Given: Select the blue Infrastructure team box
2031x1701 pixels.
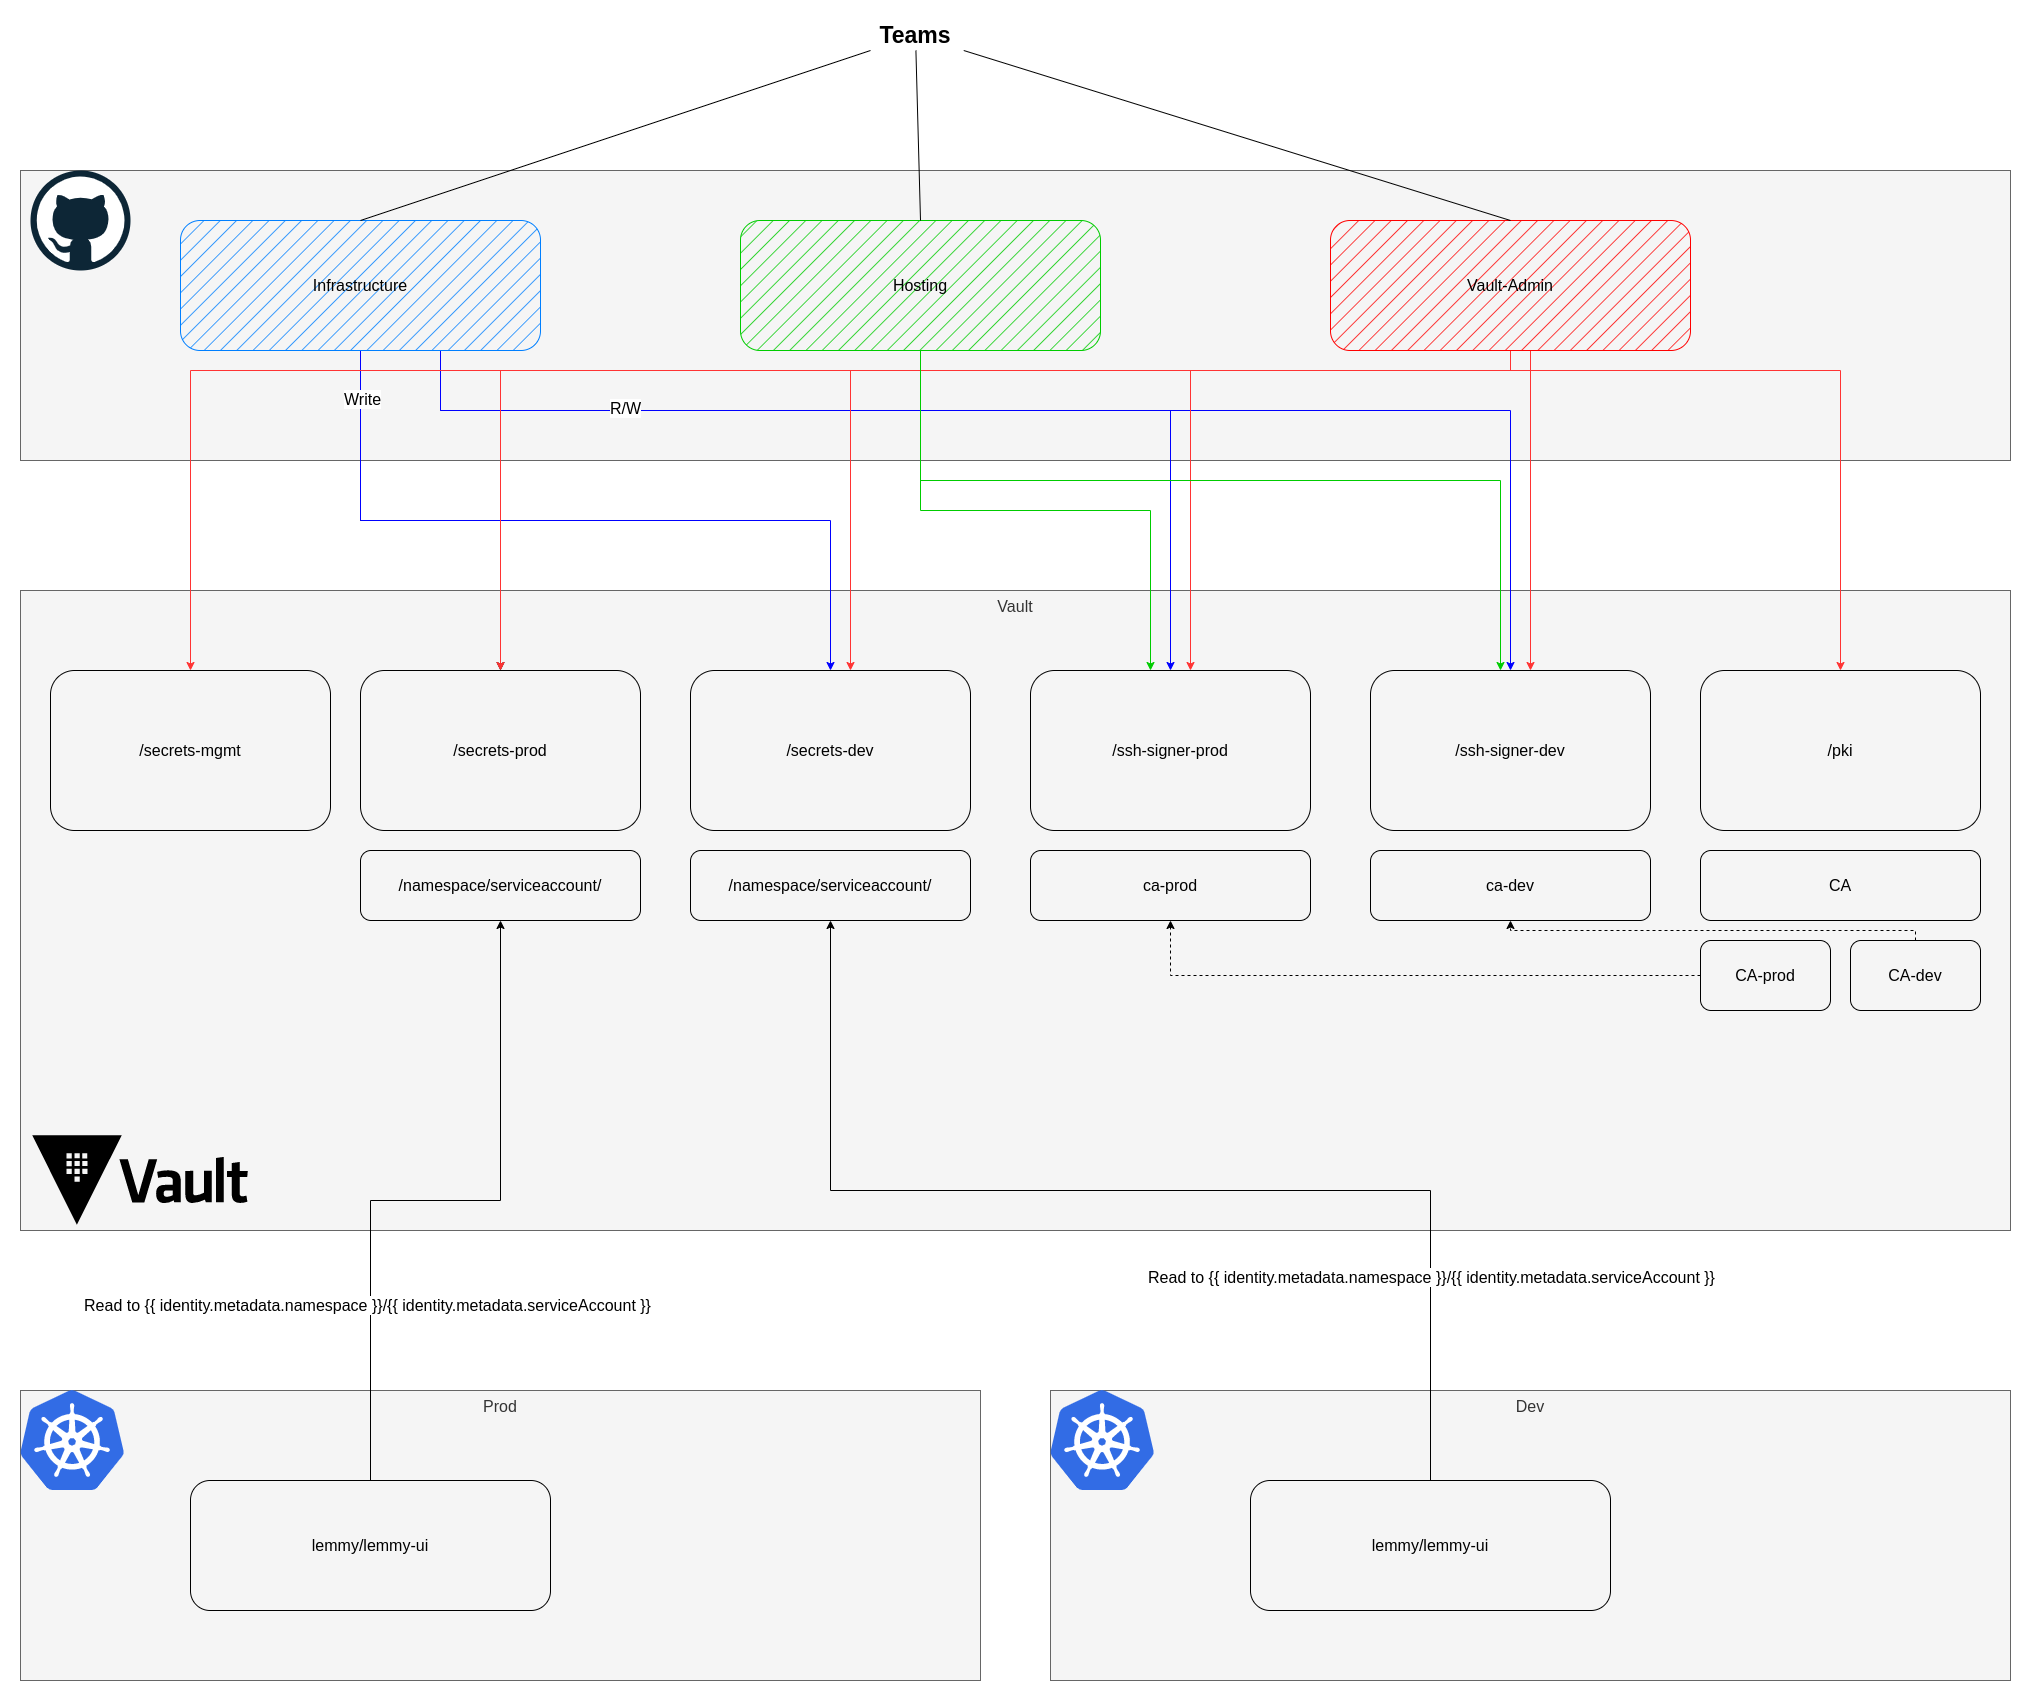Looking at the screenshot, I should pyautogui.click(x=360, y=285).
